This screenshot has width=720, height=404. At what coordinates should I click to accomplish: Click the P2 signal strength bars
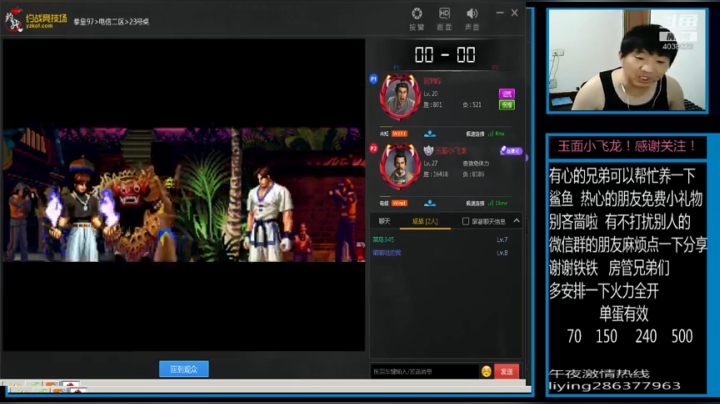click(490, 203)
